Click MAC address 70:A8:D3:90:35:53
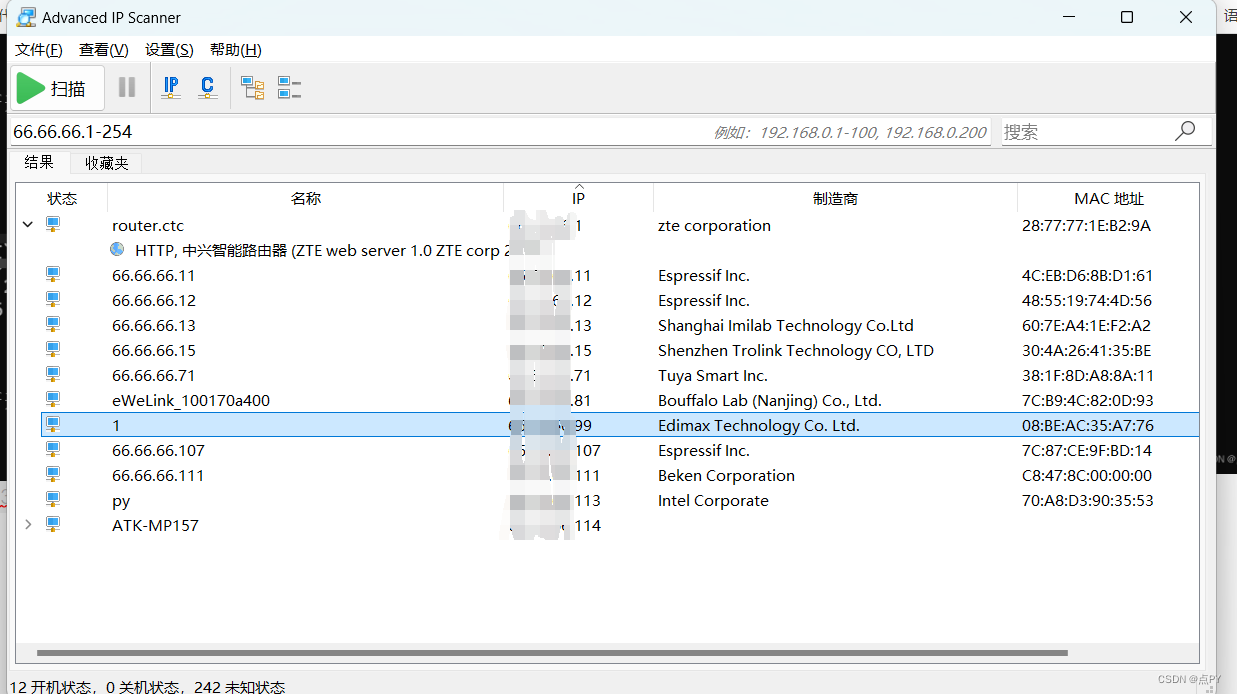The image size is (1237, 694). click(1087, 500)
